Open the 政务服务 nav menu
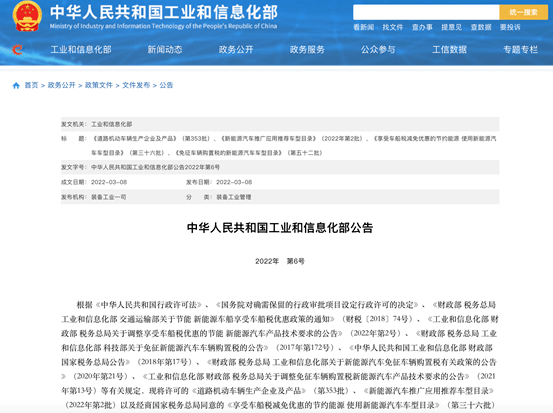 pyautogui.click(x=307, y=50)
